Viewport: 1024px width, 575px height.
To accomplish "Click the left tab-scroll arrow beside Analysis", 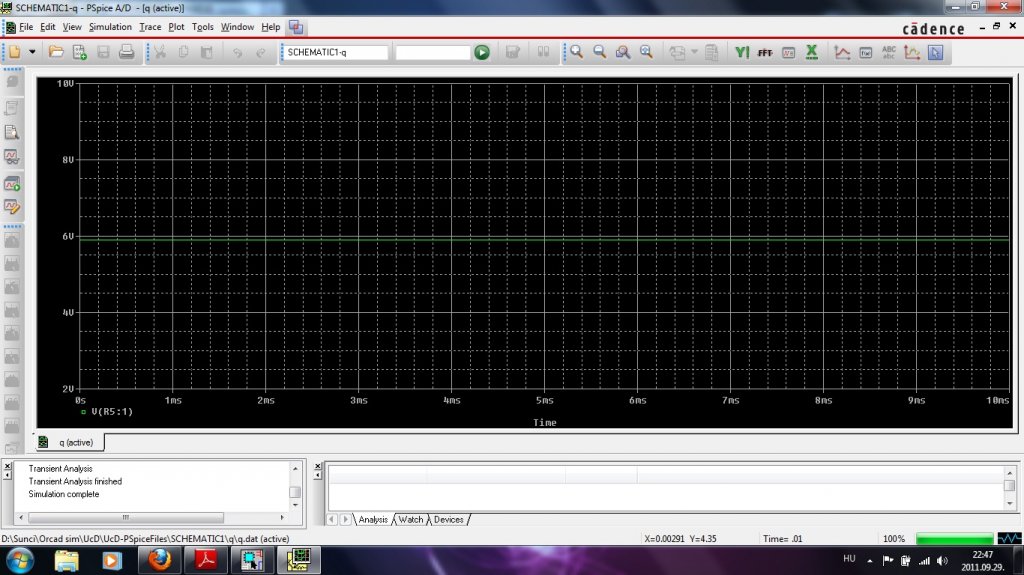I will click(x=332, y=519).
